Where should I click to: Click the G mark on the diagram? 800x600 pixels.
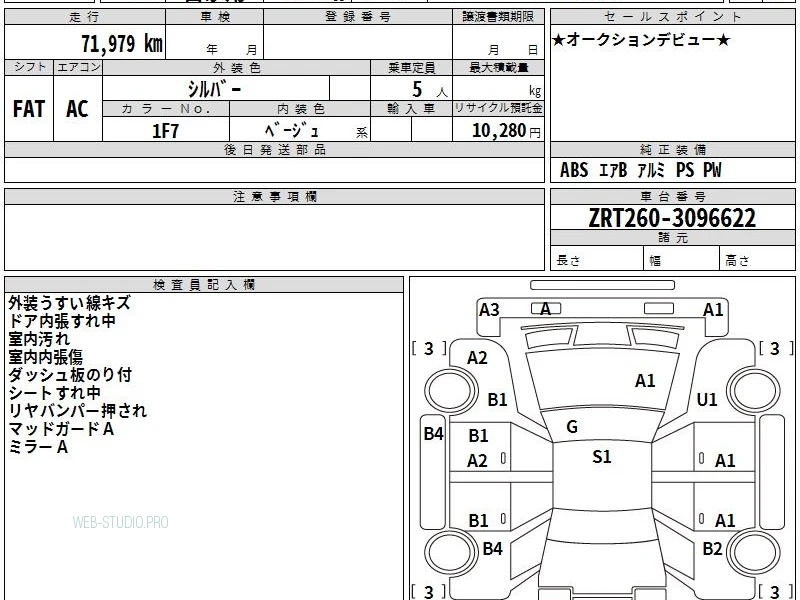(x=572, y=427)
